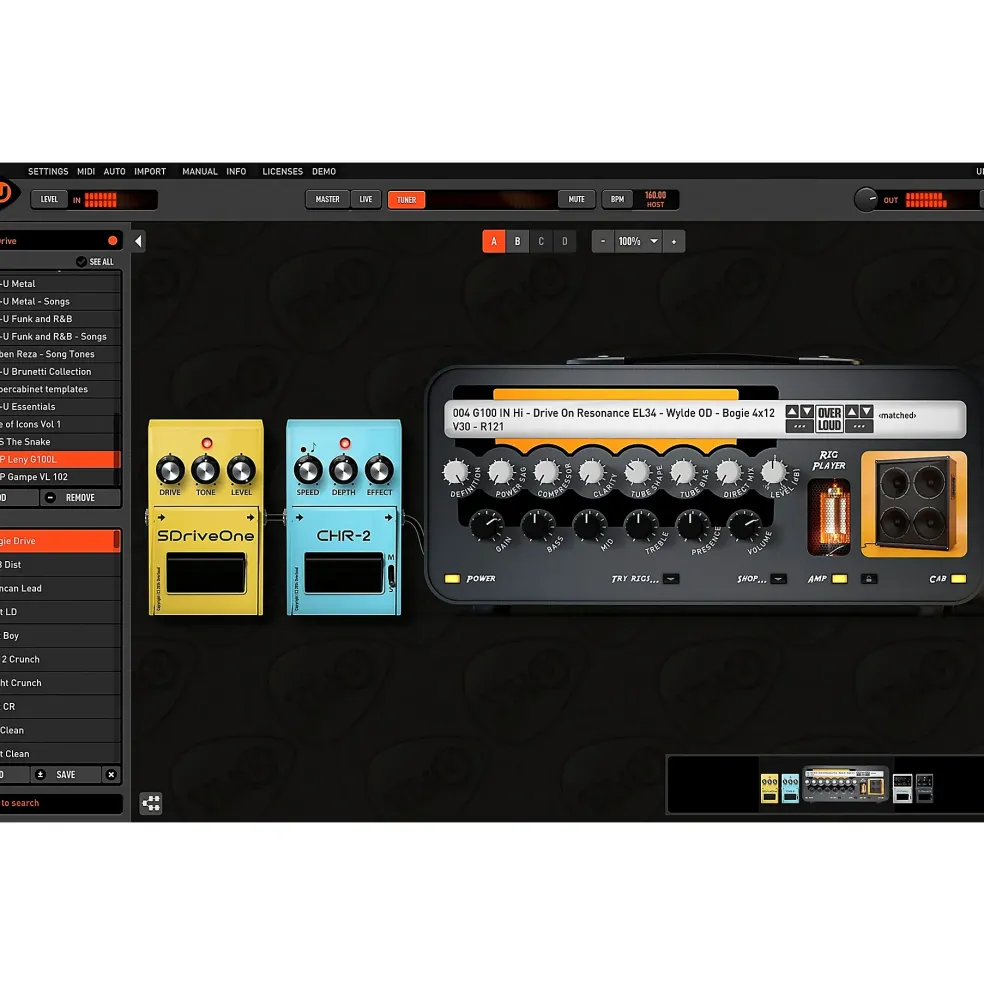Click the SAVE preset button
Image resolution: width=984 pixels, height=985 pixels.
(x=65, y=775)
